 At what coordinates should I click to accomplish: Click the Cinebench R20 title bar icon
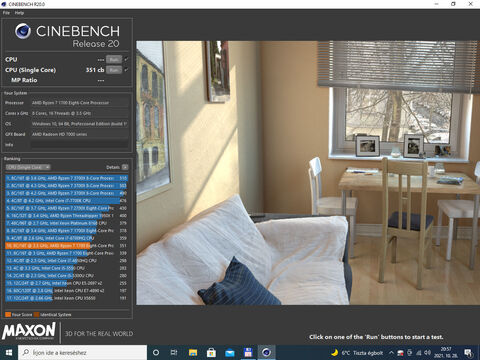pyautogui.click(x=4, y=4)
